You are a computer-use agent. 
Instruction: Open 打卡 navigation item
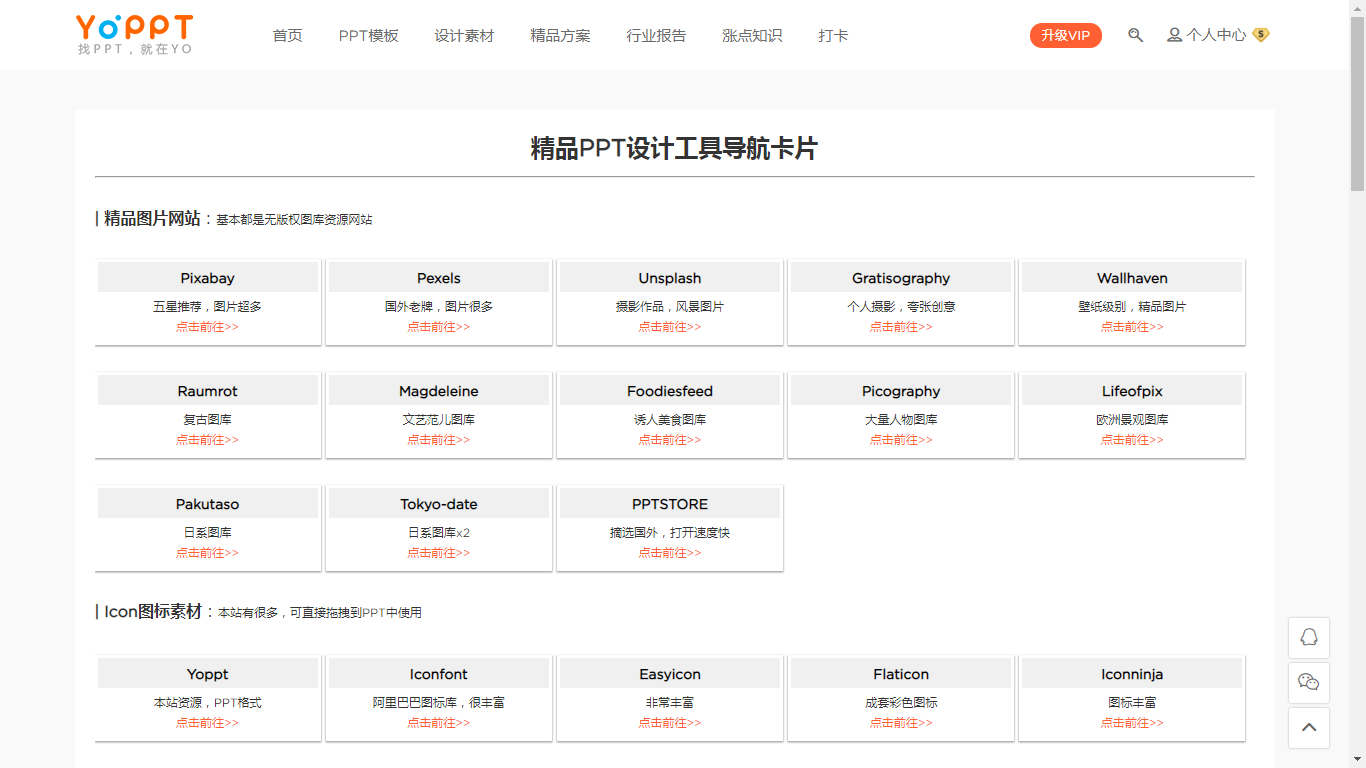point(833,35)
